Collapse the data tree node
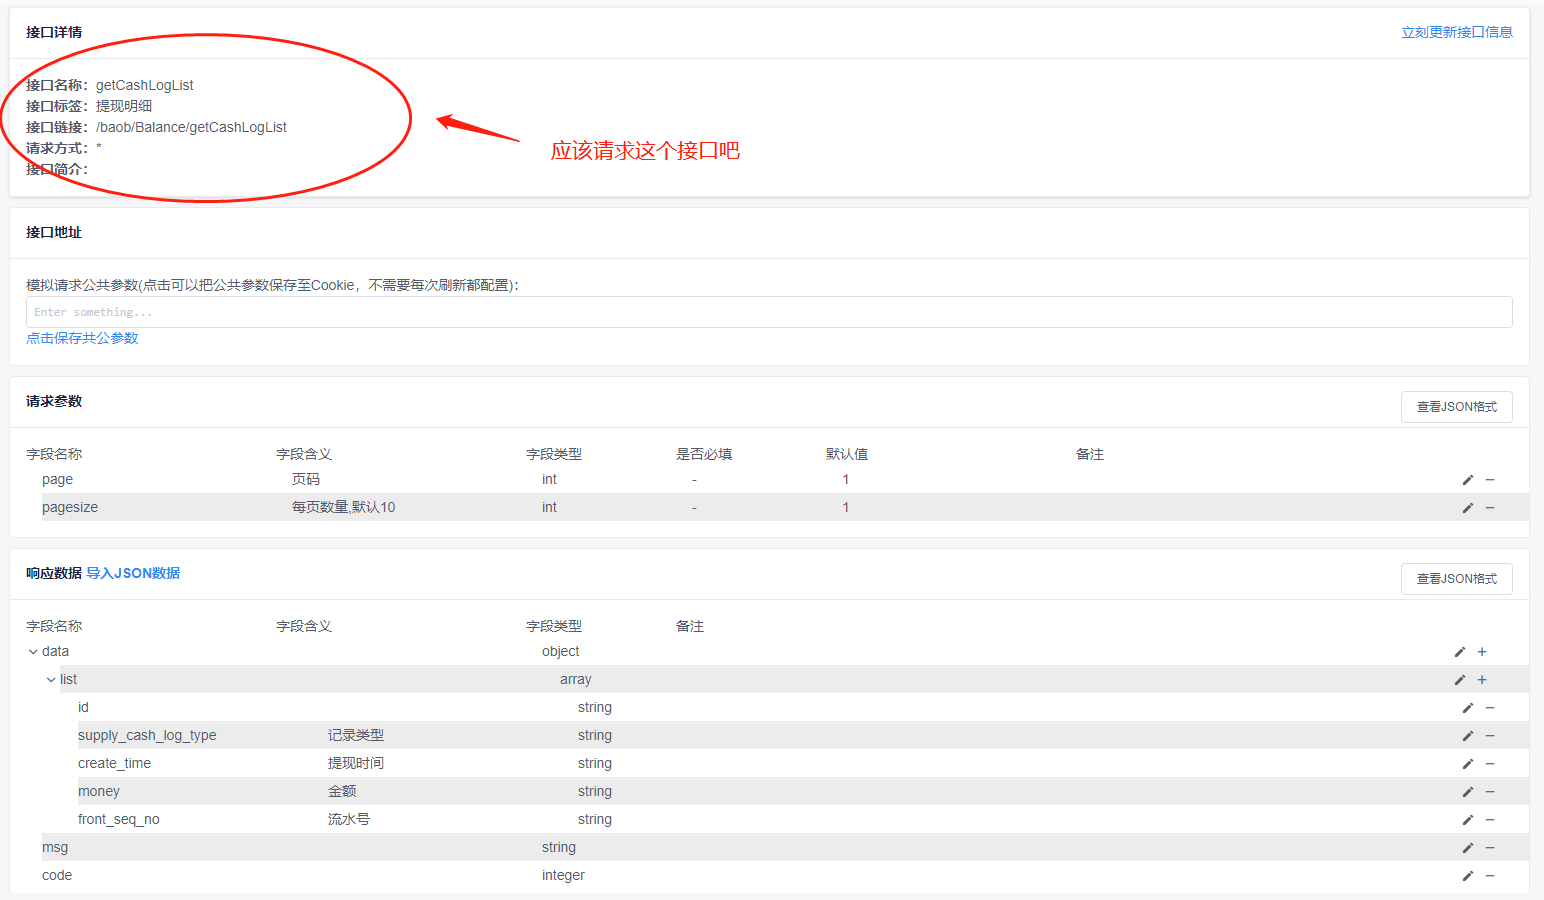Screen dimensions: 1544x900 (33, 652)
